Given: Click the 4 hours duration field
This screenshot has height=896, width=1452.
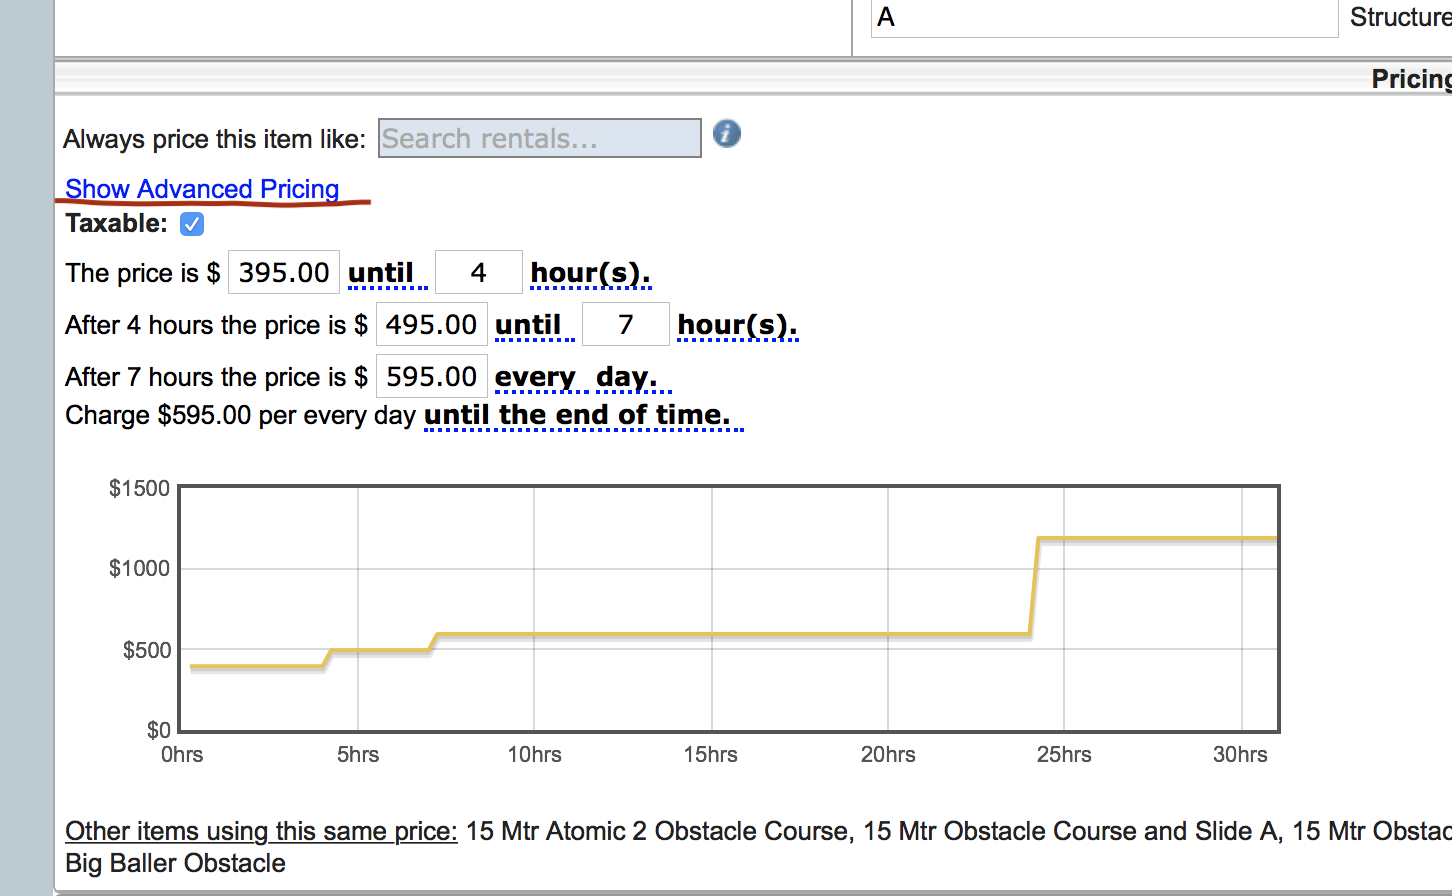Looking at the screenshot, I should (x=478, y=273).
